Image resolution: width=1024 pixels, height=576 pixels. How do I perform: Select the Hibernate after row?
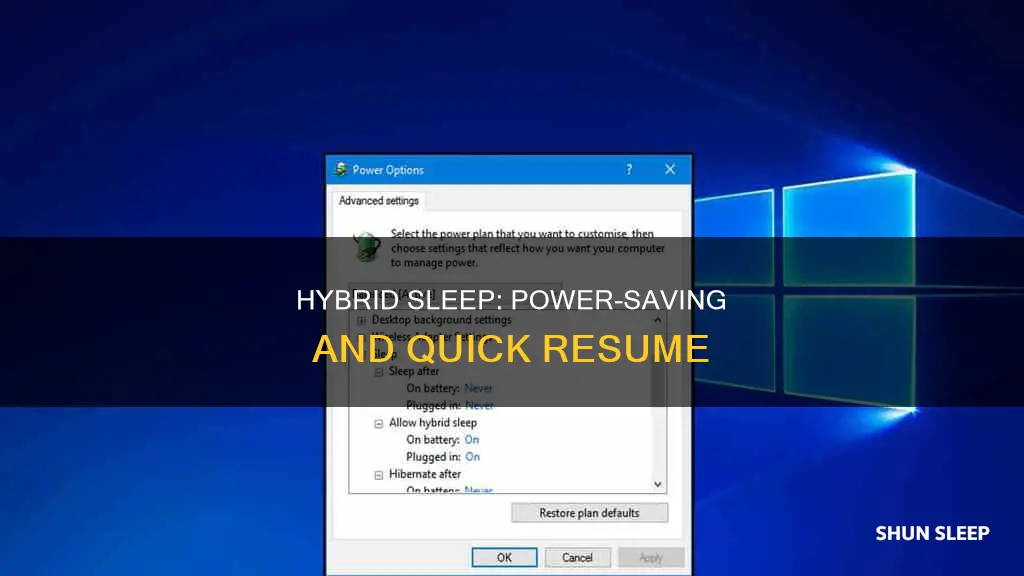pos(425,475)
